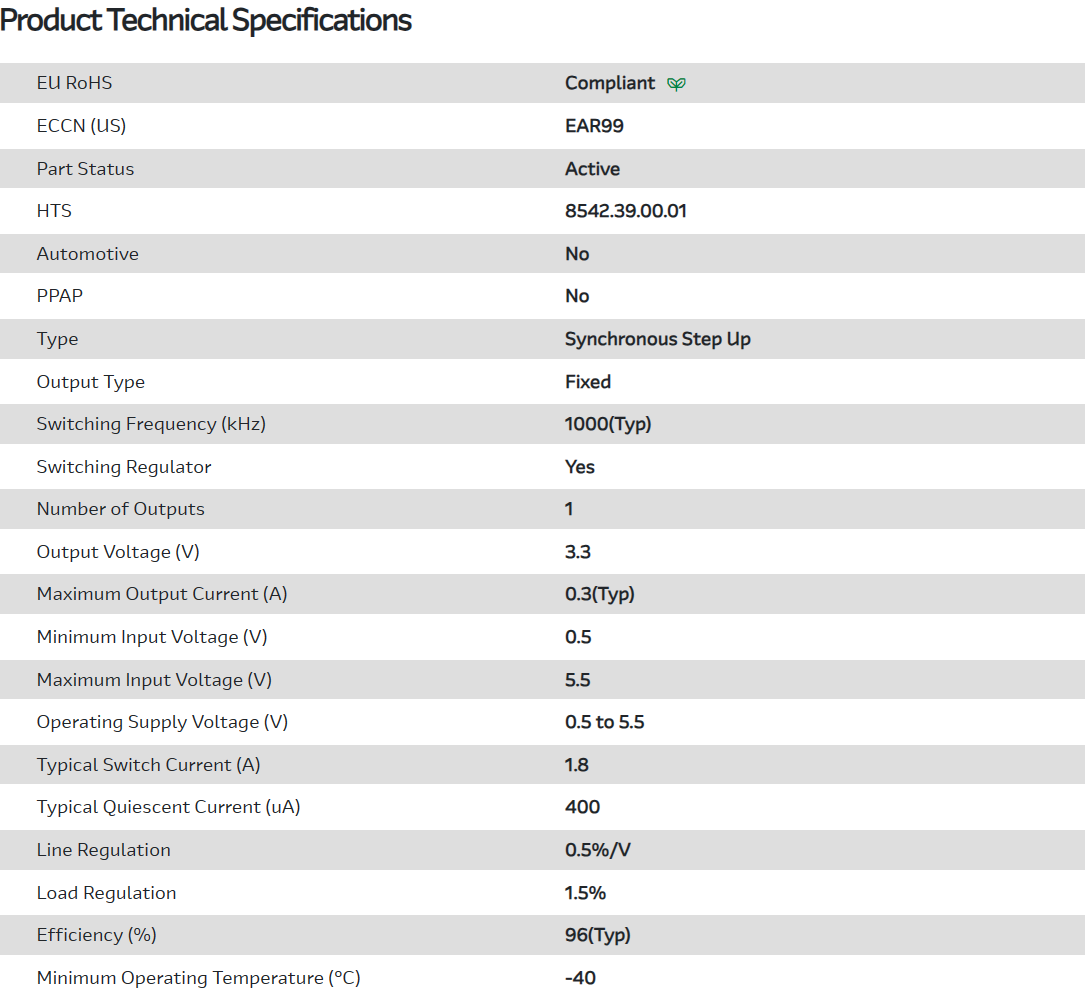The width and height of the screenshot is (1085, 994).
Task: Click the Compliant status text
Action: (610, 83)
